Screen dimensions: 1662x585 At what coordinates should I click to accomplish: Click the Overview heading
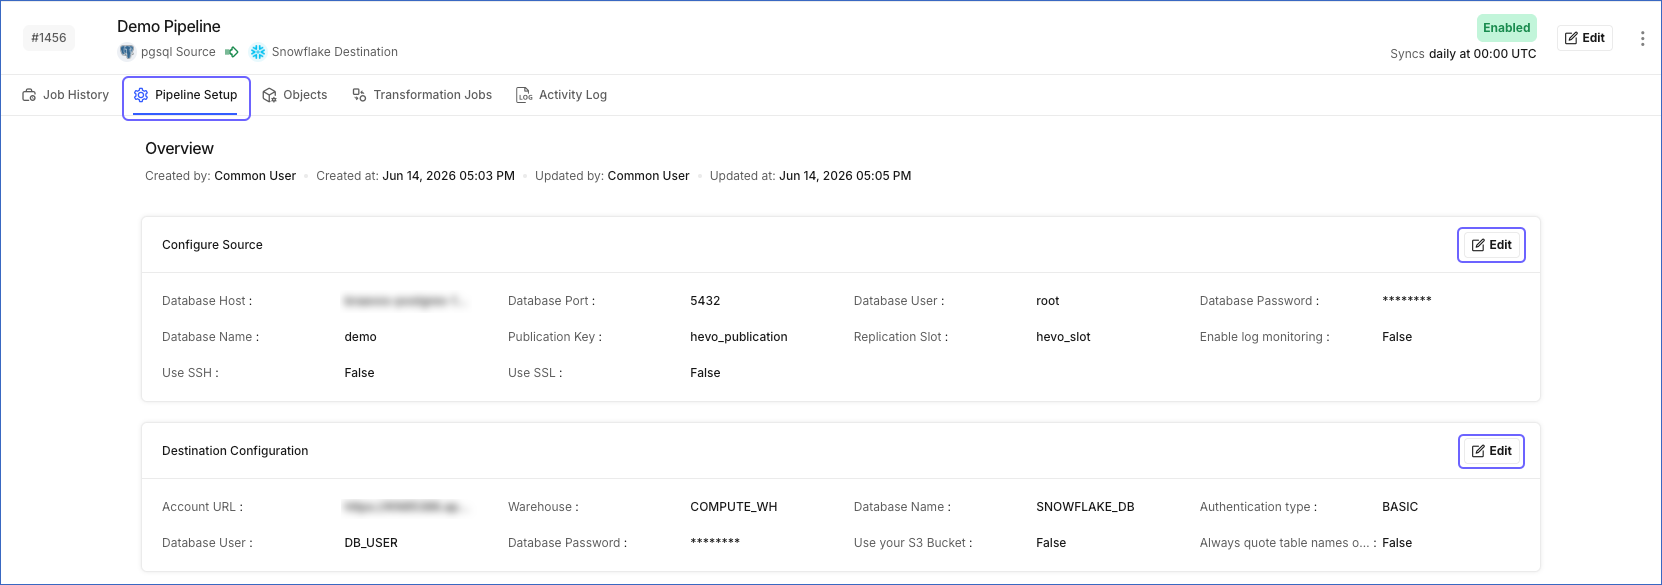[179, 148]
